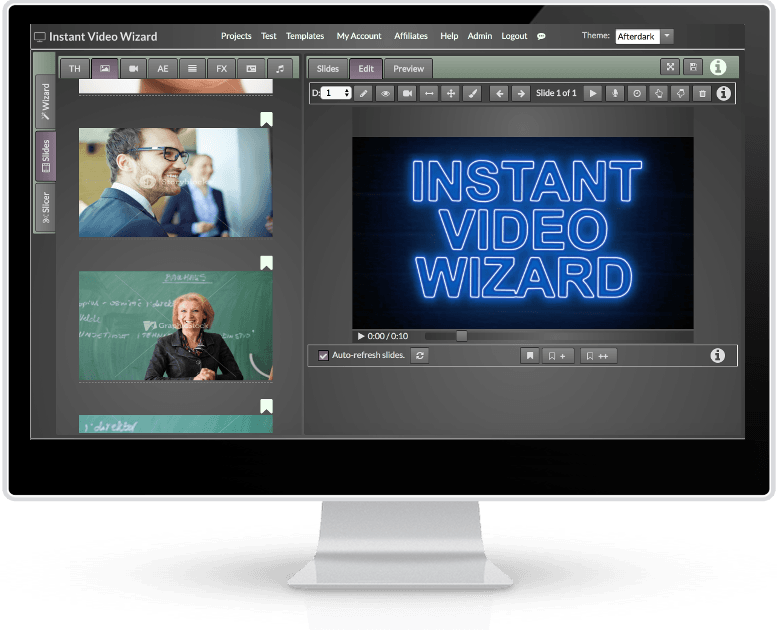This screenshot has height=630, width=777.
Task: Open the text lines tab icon
Action: click(x=192, y=68)
